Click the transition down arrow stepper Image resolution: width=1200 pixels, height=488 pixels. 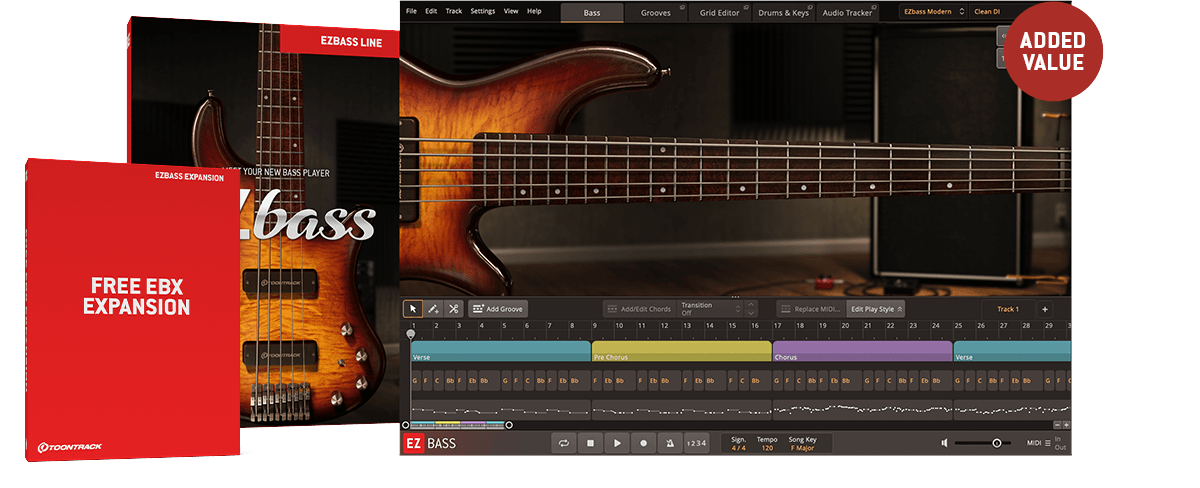point(752,314)
